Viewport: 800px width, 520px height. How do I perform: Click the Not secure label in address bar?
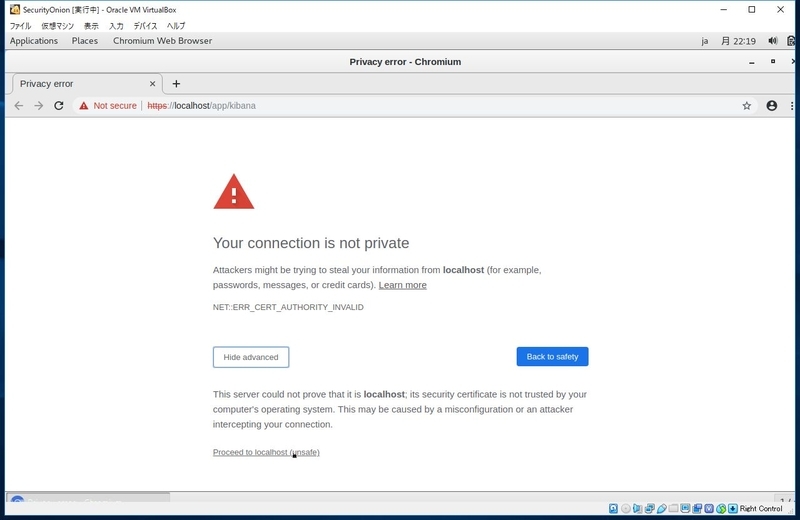click(x=115, y=106)
